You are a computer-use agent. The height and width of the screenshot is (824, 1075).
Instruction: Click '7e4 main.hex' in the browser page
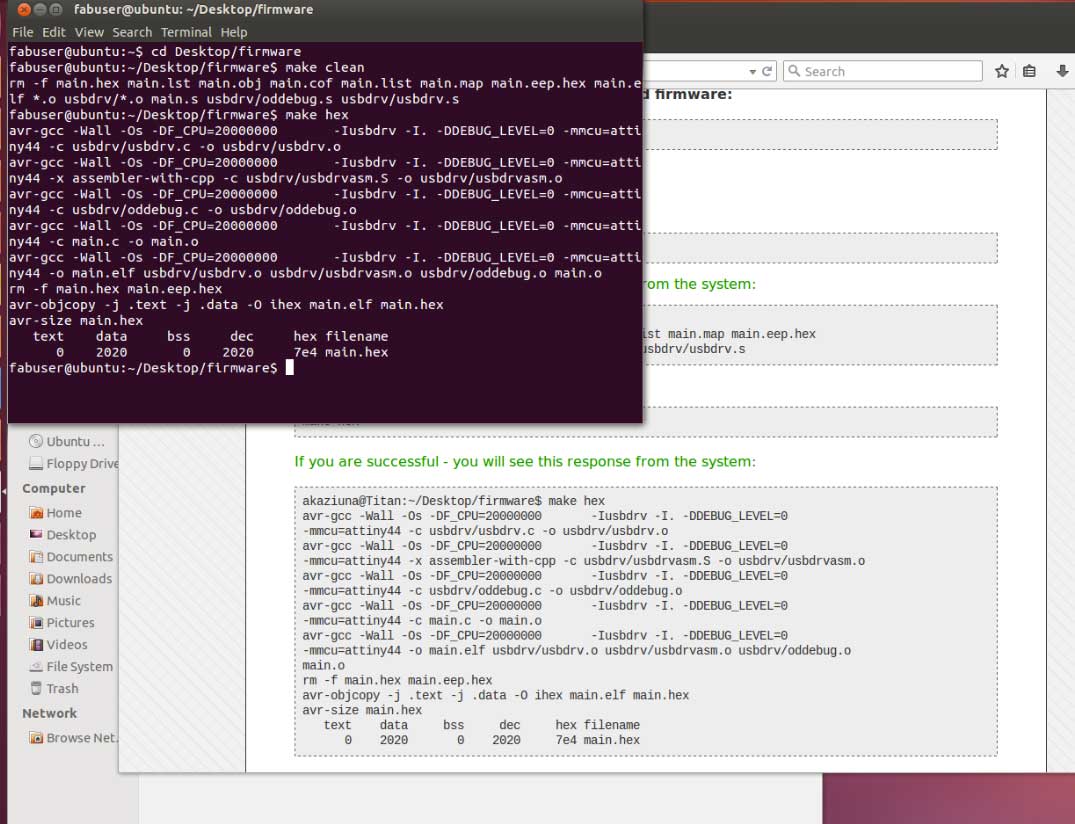pos(597,740)
